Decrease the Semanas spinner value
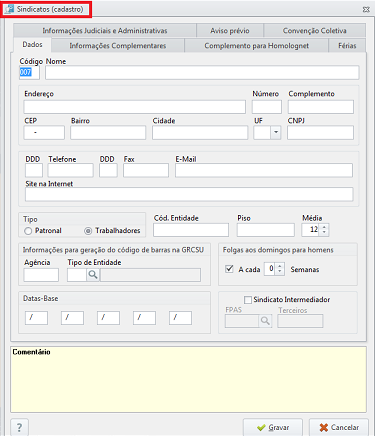375x436 pixels. pyautogui.click(x=280, y=271)
